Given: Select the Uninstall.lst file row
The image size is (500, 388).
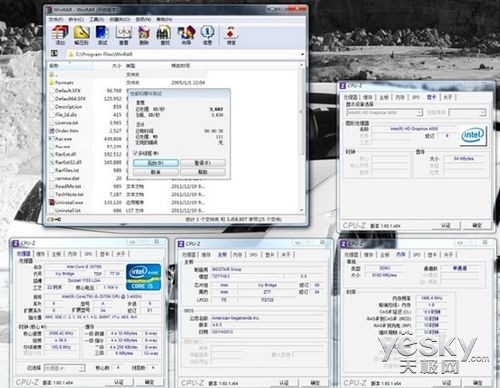Looking at the screenshot, I should pos(128,210).
